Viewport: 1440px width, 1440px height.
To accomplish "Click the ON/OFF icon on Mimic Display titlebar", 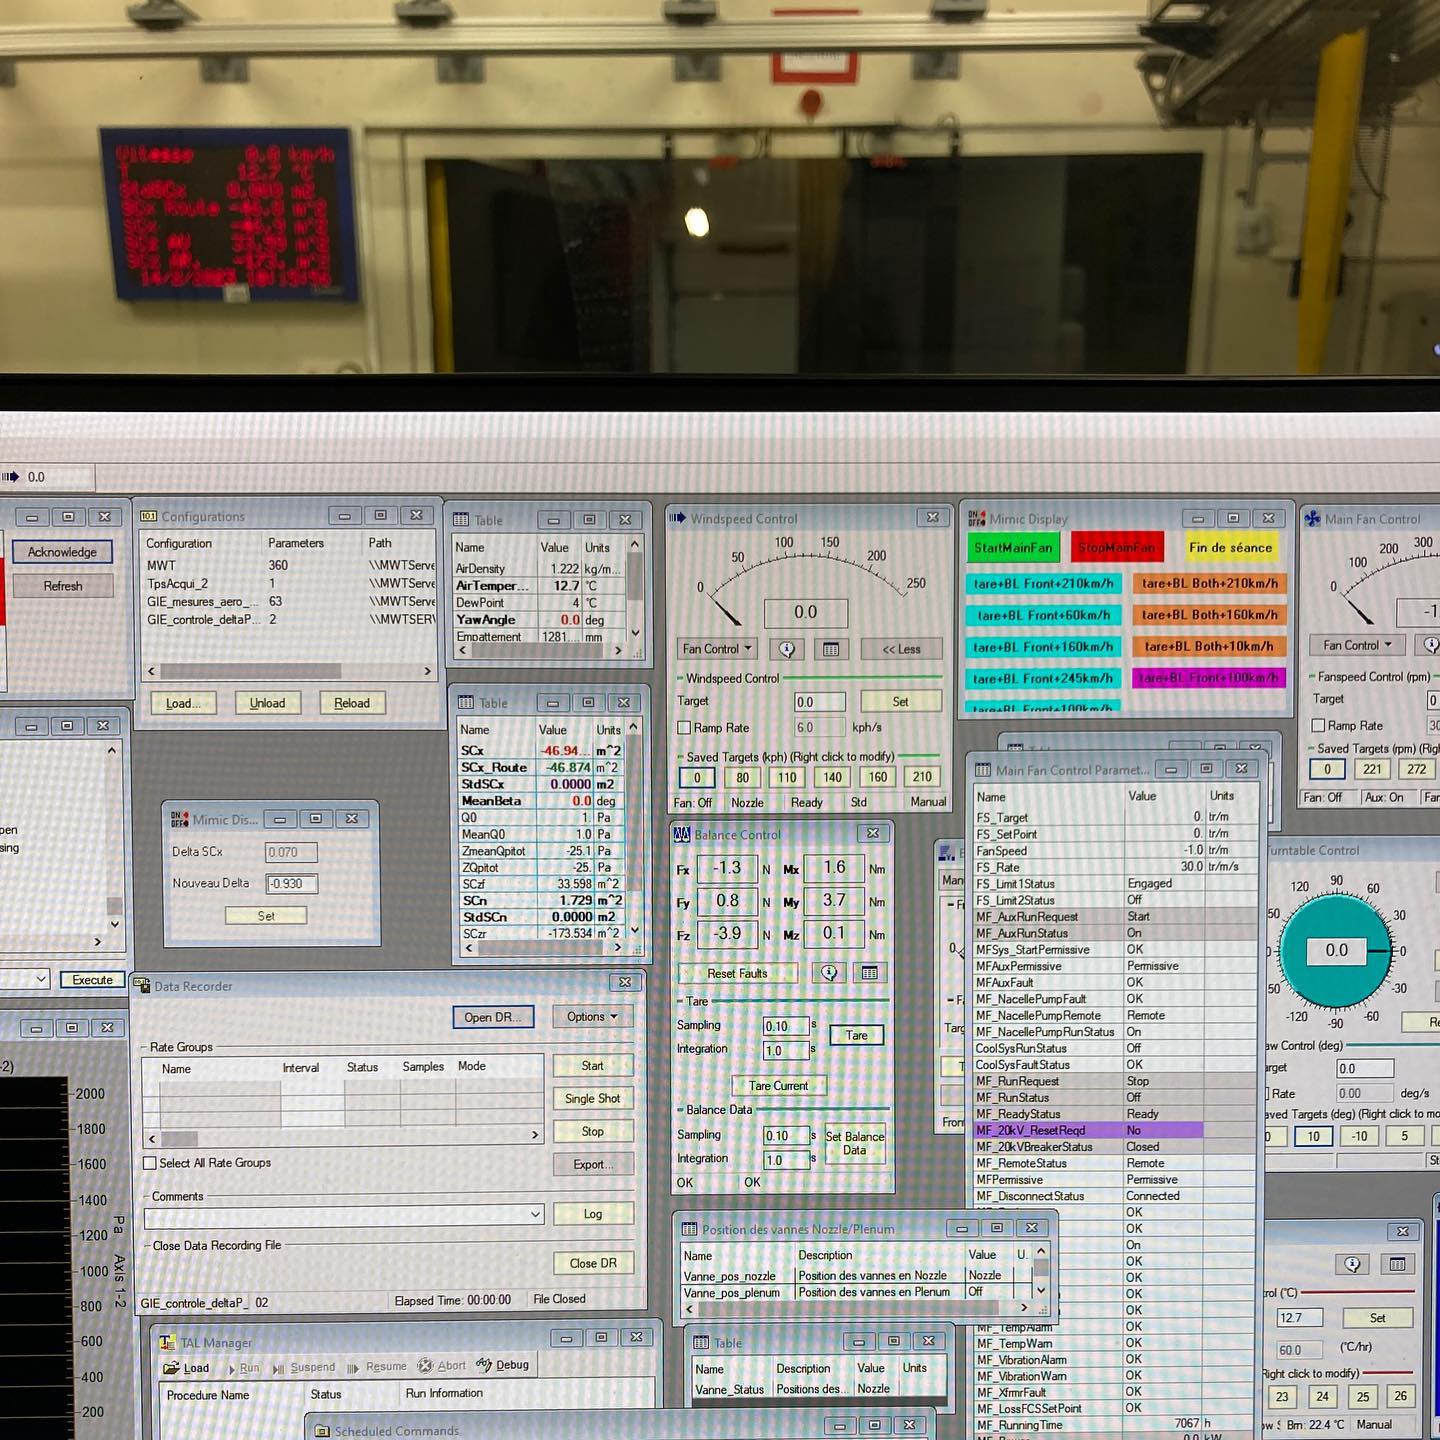I will click(976, 519).
